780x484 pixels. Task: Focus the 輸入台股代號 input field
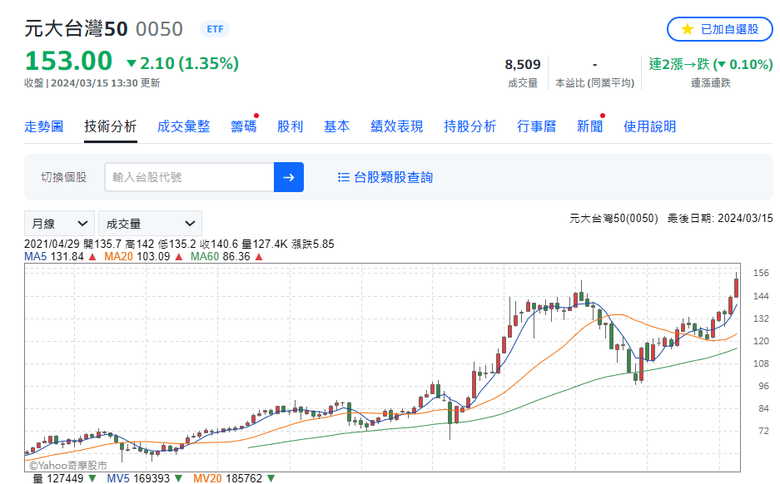[189, 177]
